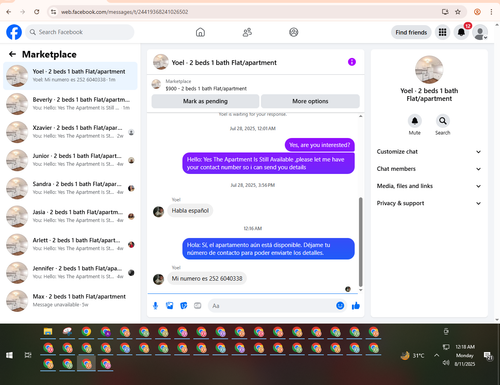Open Yoel profile picture in right panel
Image resolution: width=500 pixels, height=385 pixels.
pyautogui.click(x=429, y=69)
